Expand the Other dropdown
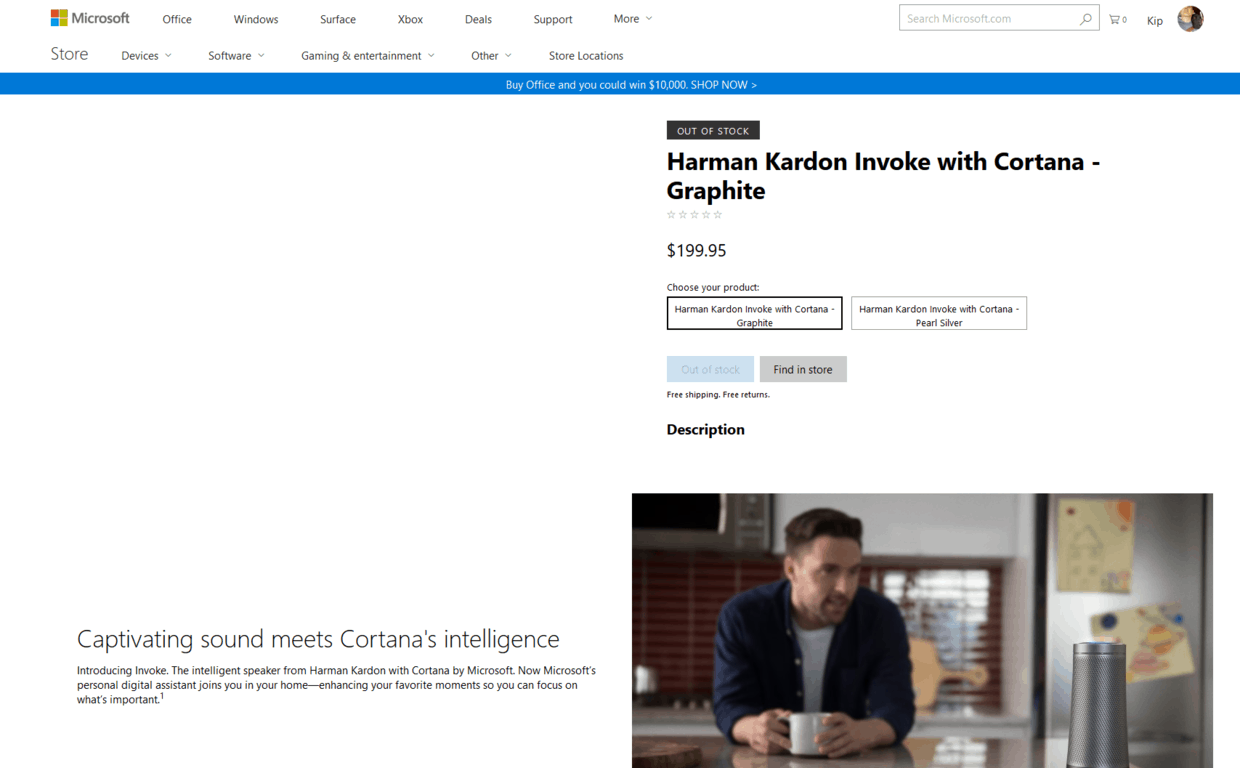1240x768 pixels. pos(491,56)
